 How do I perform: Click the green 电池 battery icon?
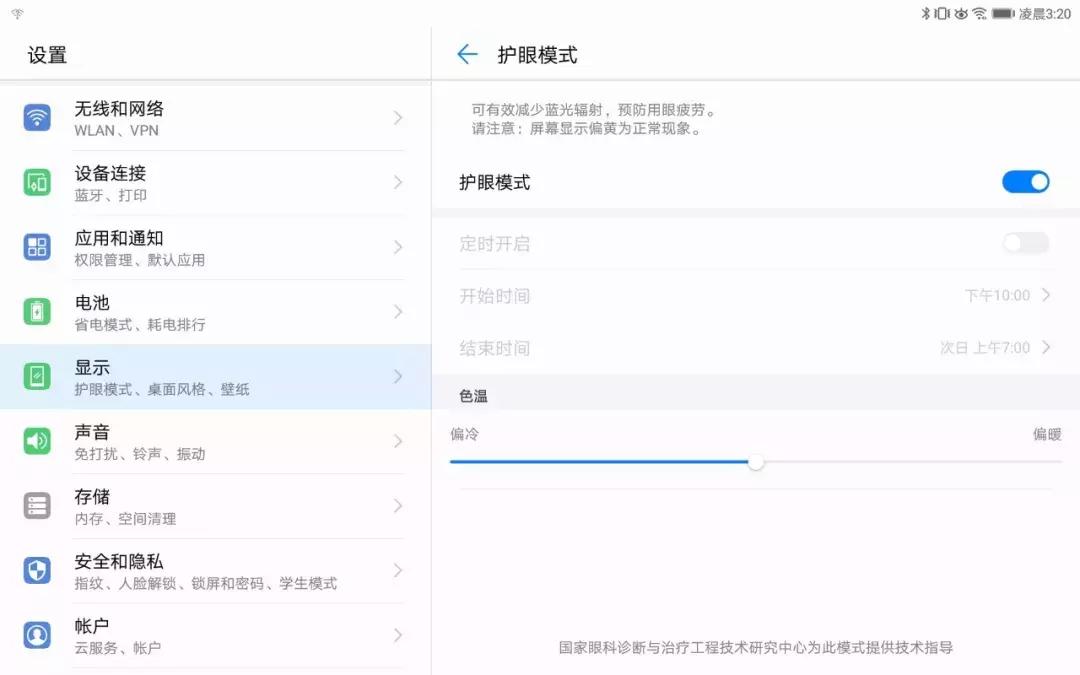pyautogui.click(x=37, y=311)
